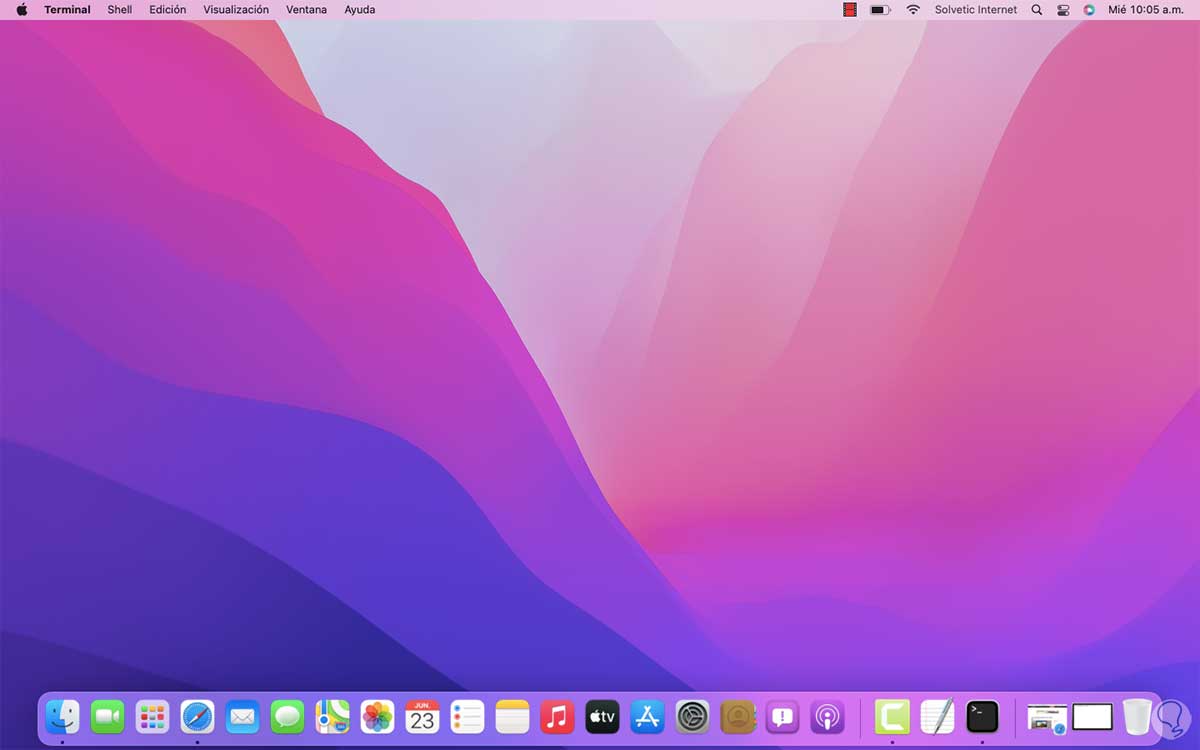This screenshot has height=750, width=1200.
Task: Launch Podcasts from the Dock
Action: click(827, 717)
